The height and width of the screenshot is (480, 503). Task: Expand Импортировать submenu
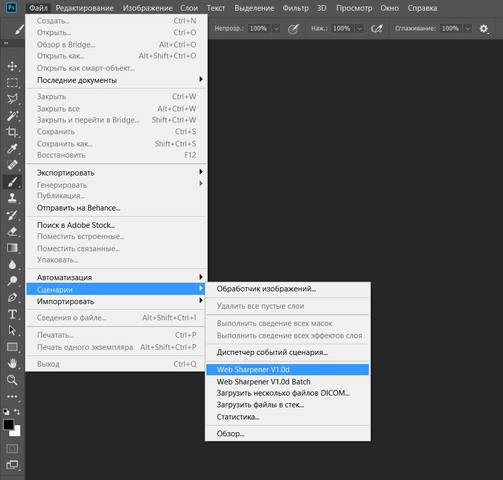click(x=116, y=301)
